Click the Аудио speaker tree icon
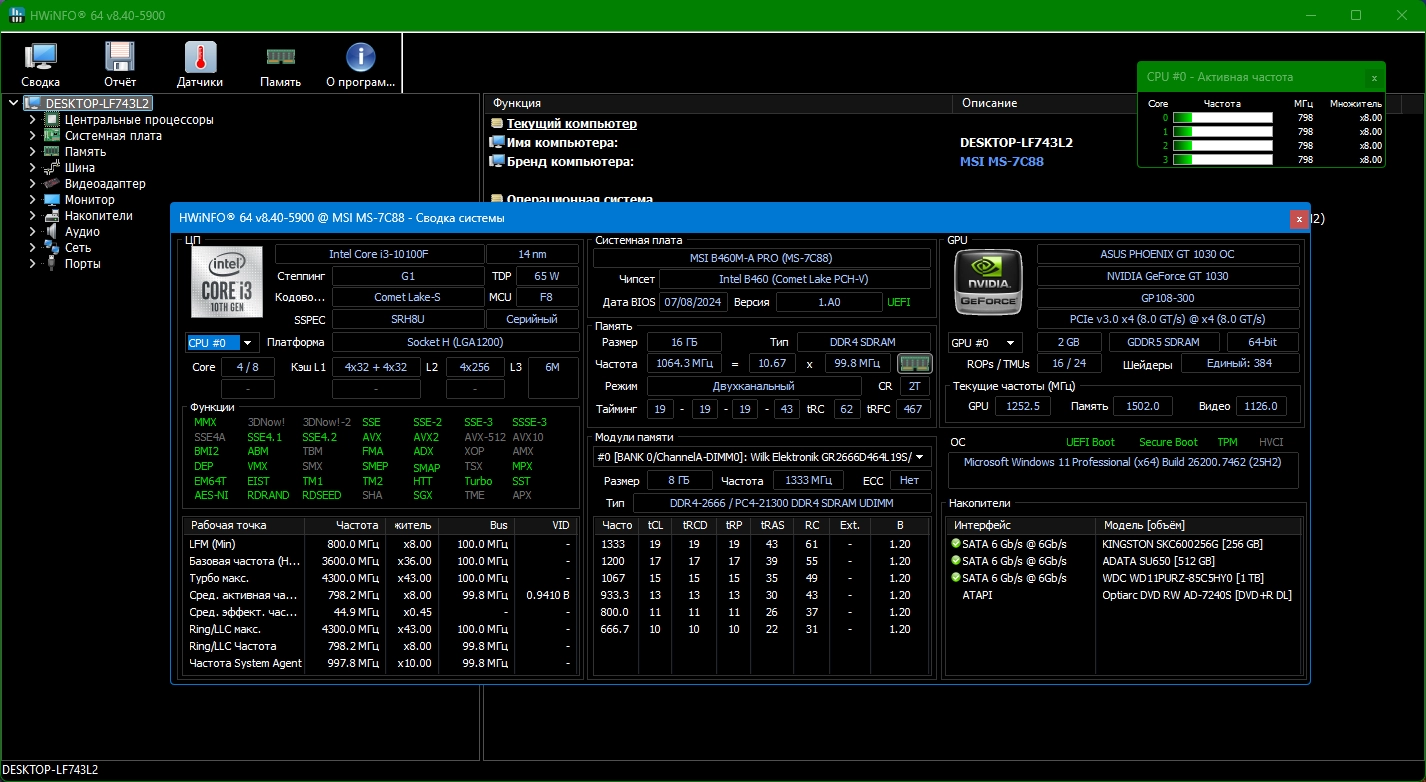 tap(51, 232)
